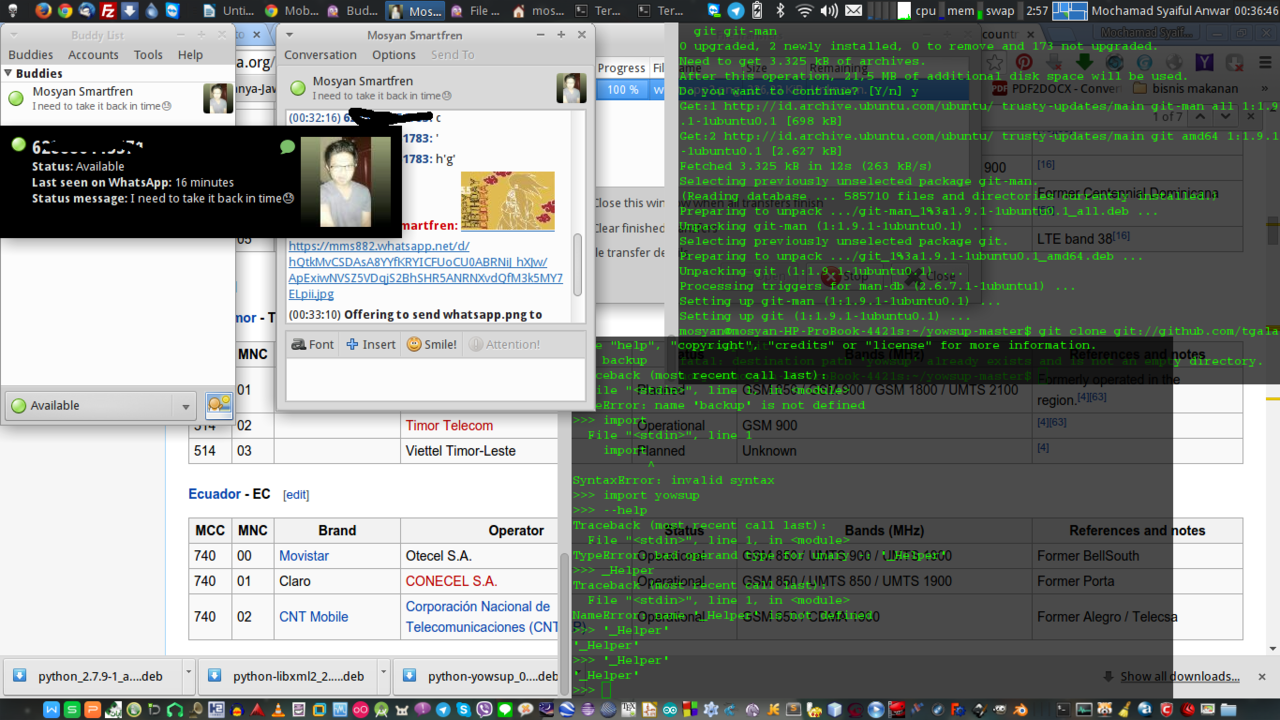This screenshot has height=720, width=1280.
Task: Click the set buddy icon button in Buddy List
Action: [219, 405]
